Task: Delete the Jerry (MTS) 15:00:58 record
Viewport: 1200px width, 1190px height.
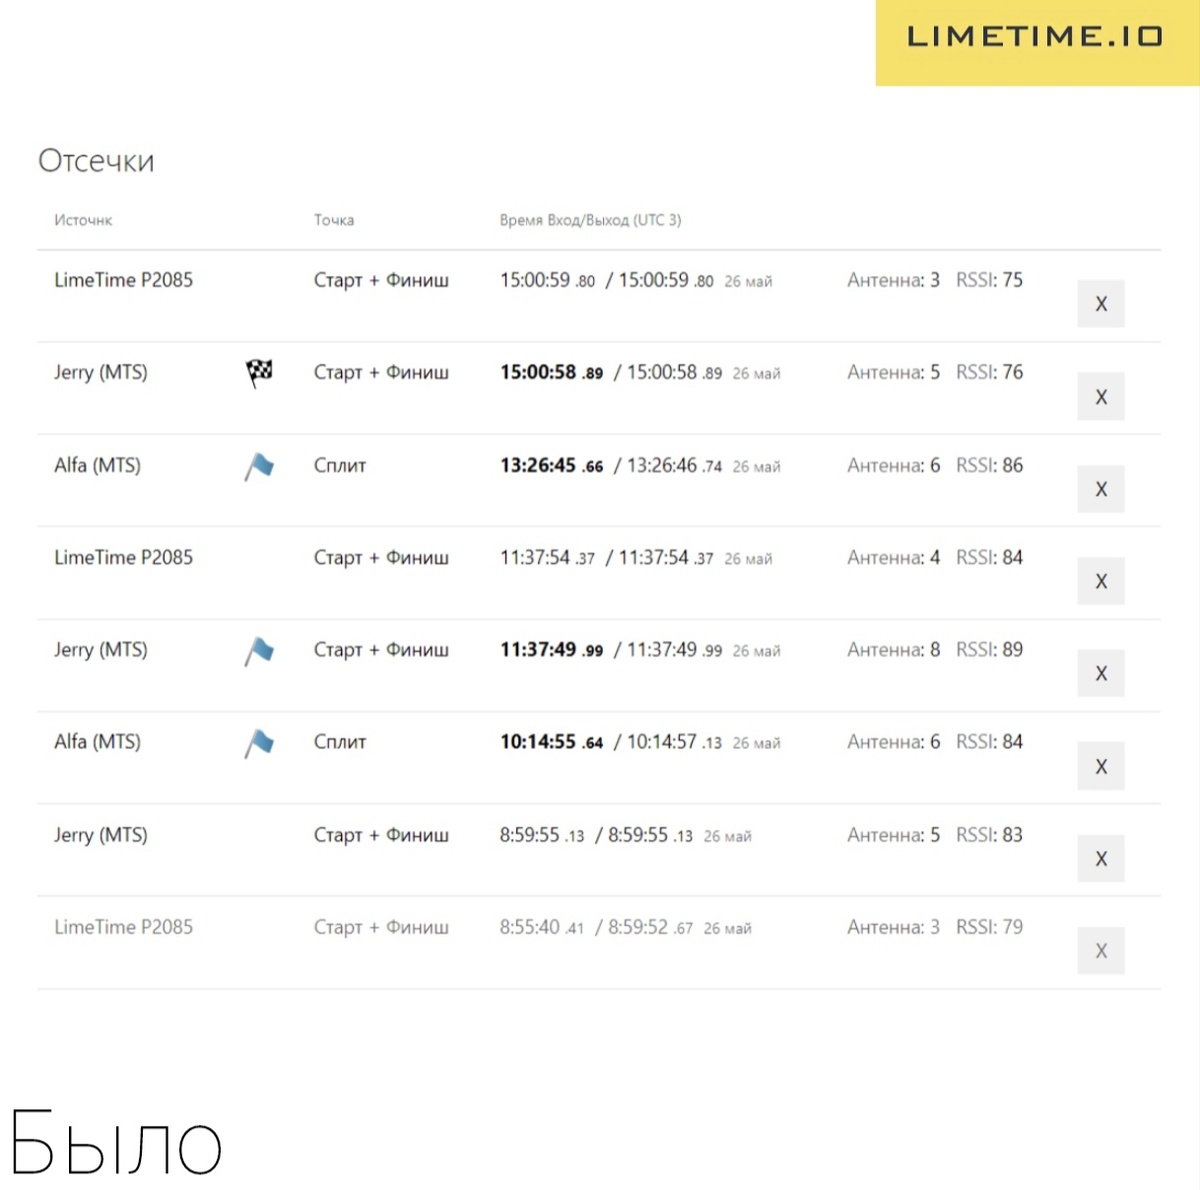Action: (x=1100, y=397)
